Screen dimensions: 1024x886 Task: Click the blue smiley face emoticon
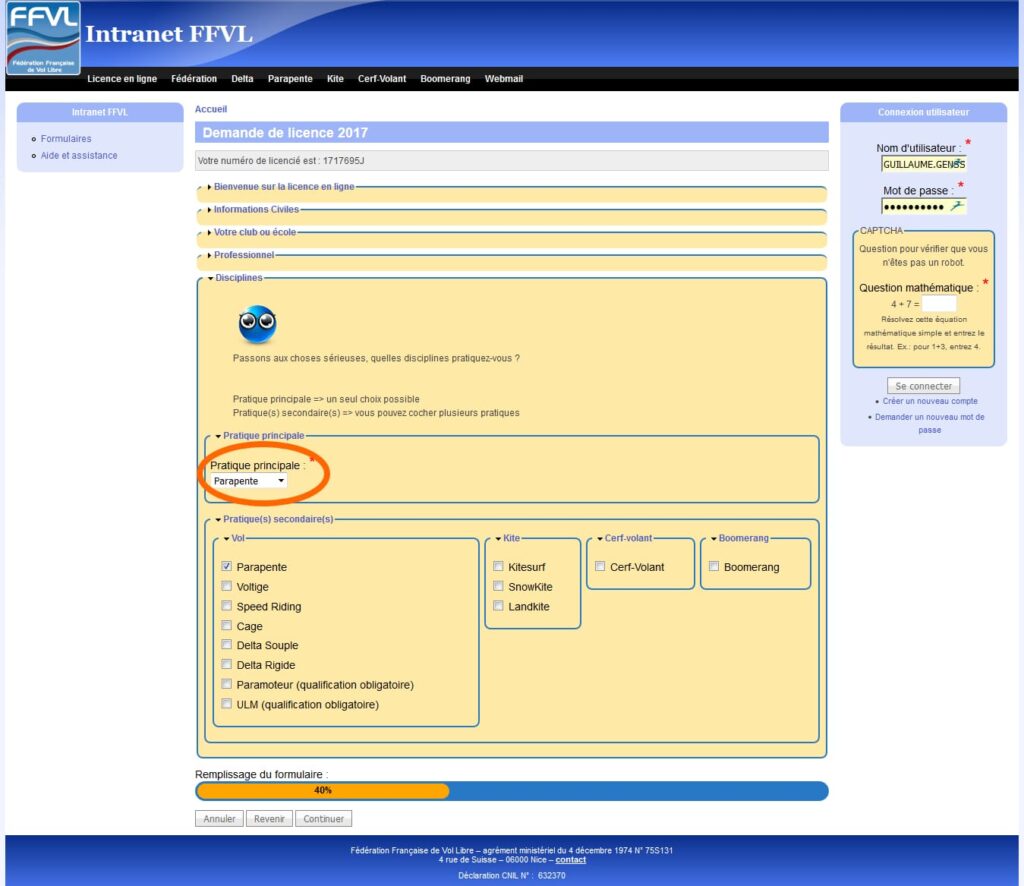click(x=257, y=324)
